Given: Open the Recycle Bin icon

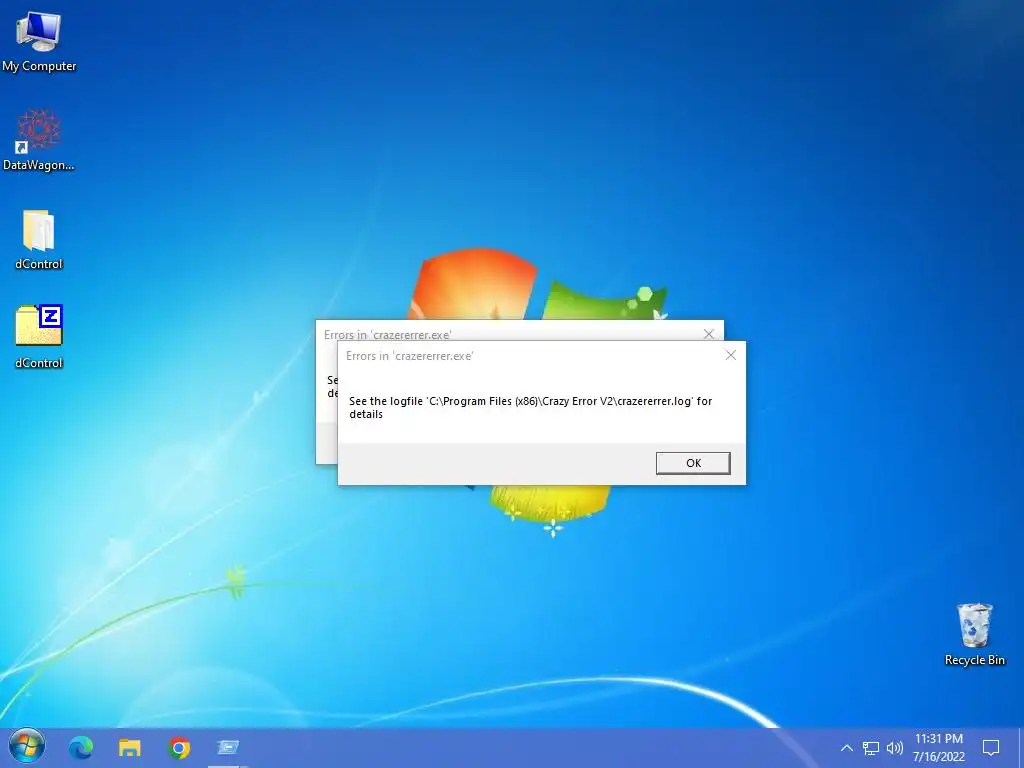Looking at the screenshot, I should click(x=974, y=635).
